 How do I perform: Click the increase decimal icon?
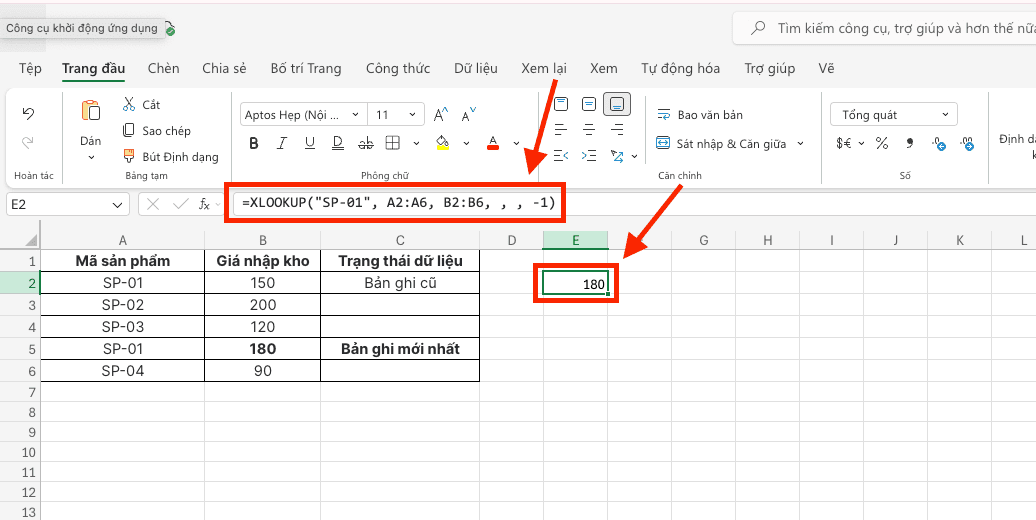[938, 143]
